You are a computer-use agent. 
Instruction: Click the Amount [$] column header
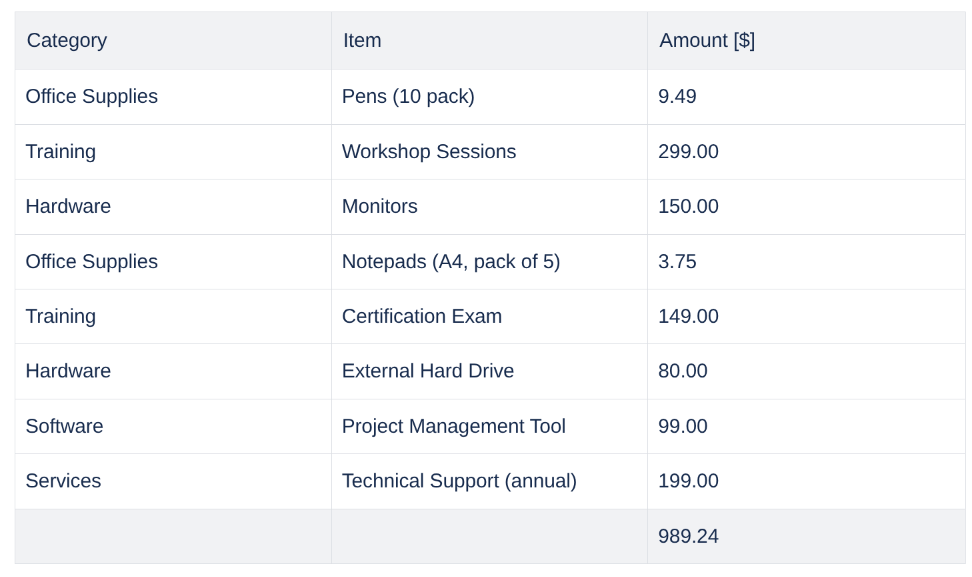707,41
